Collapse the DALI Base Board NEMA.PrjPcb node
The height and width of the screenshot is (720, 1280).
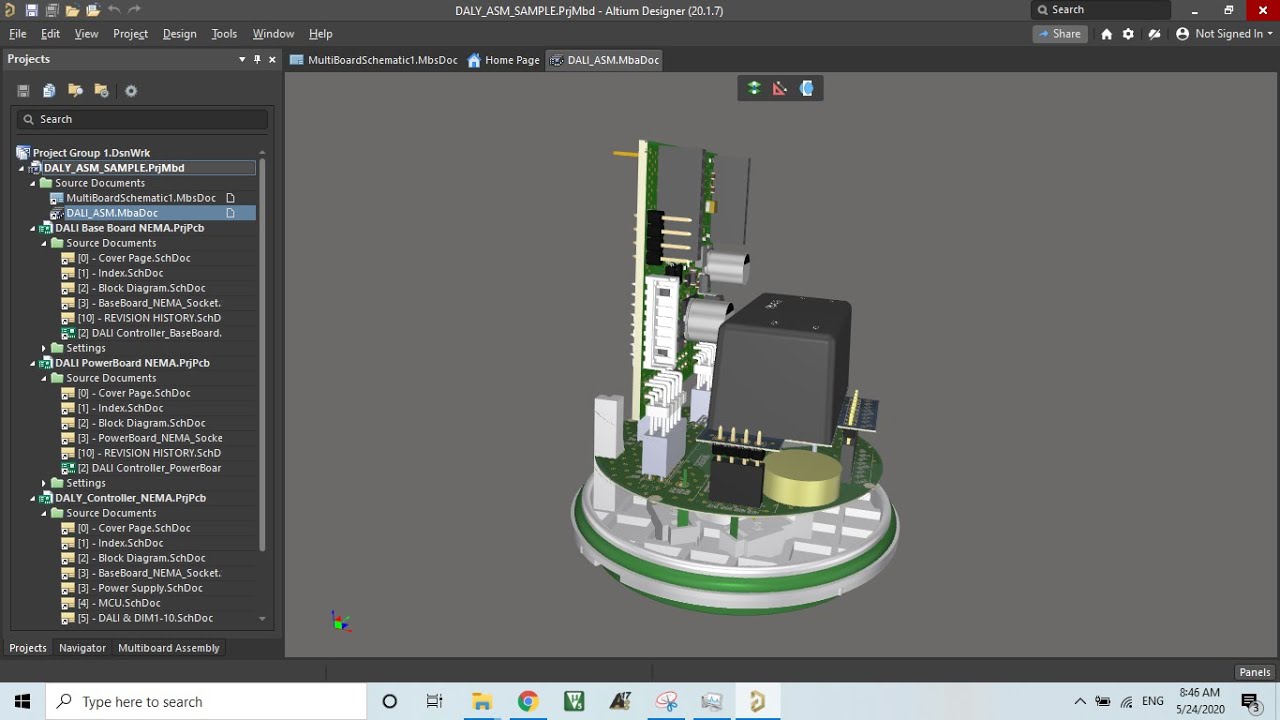[32, 228]
